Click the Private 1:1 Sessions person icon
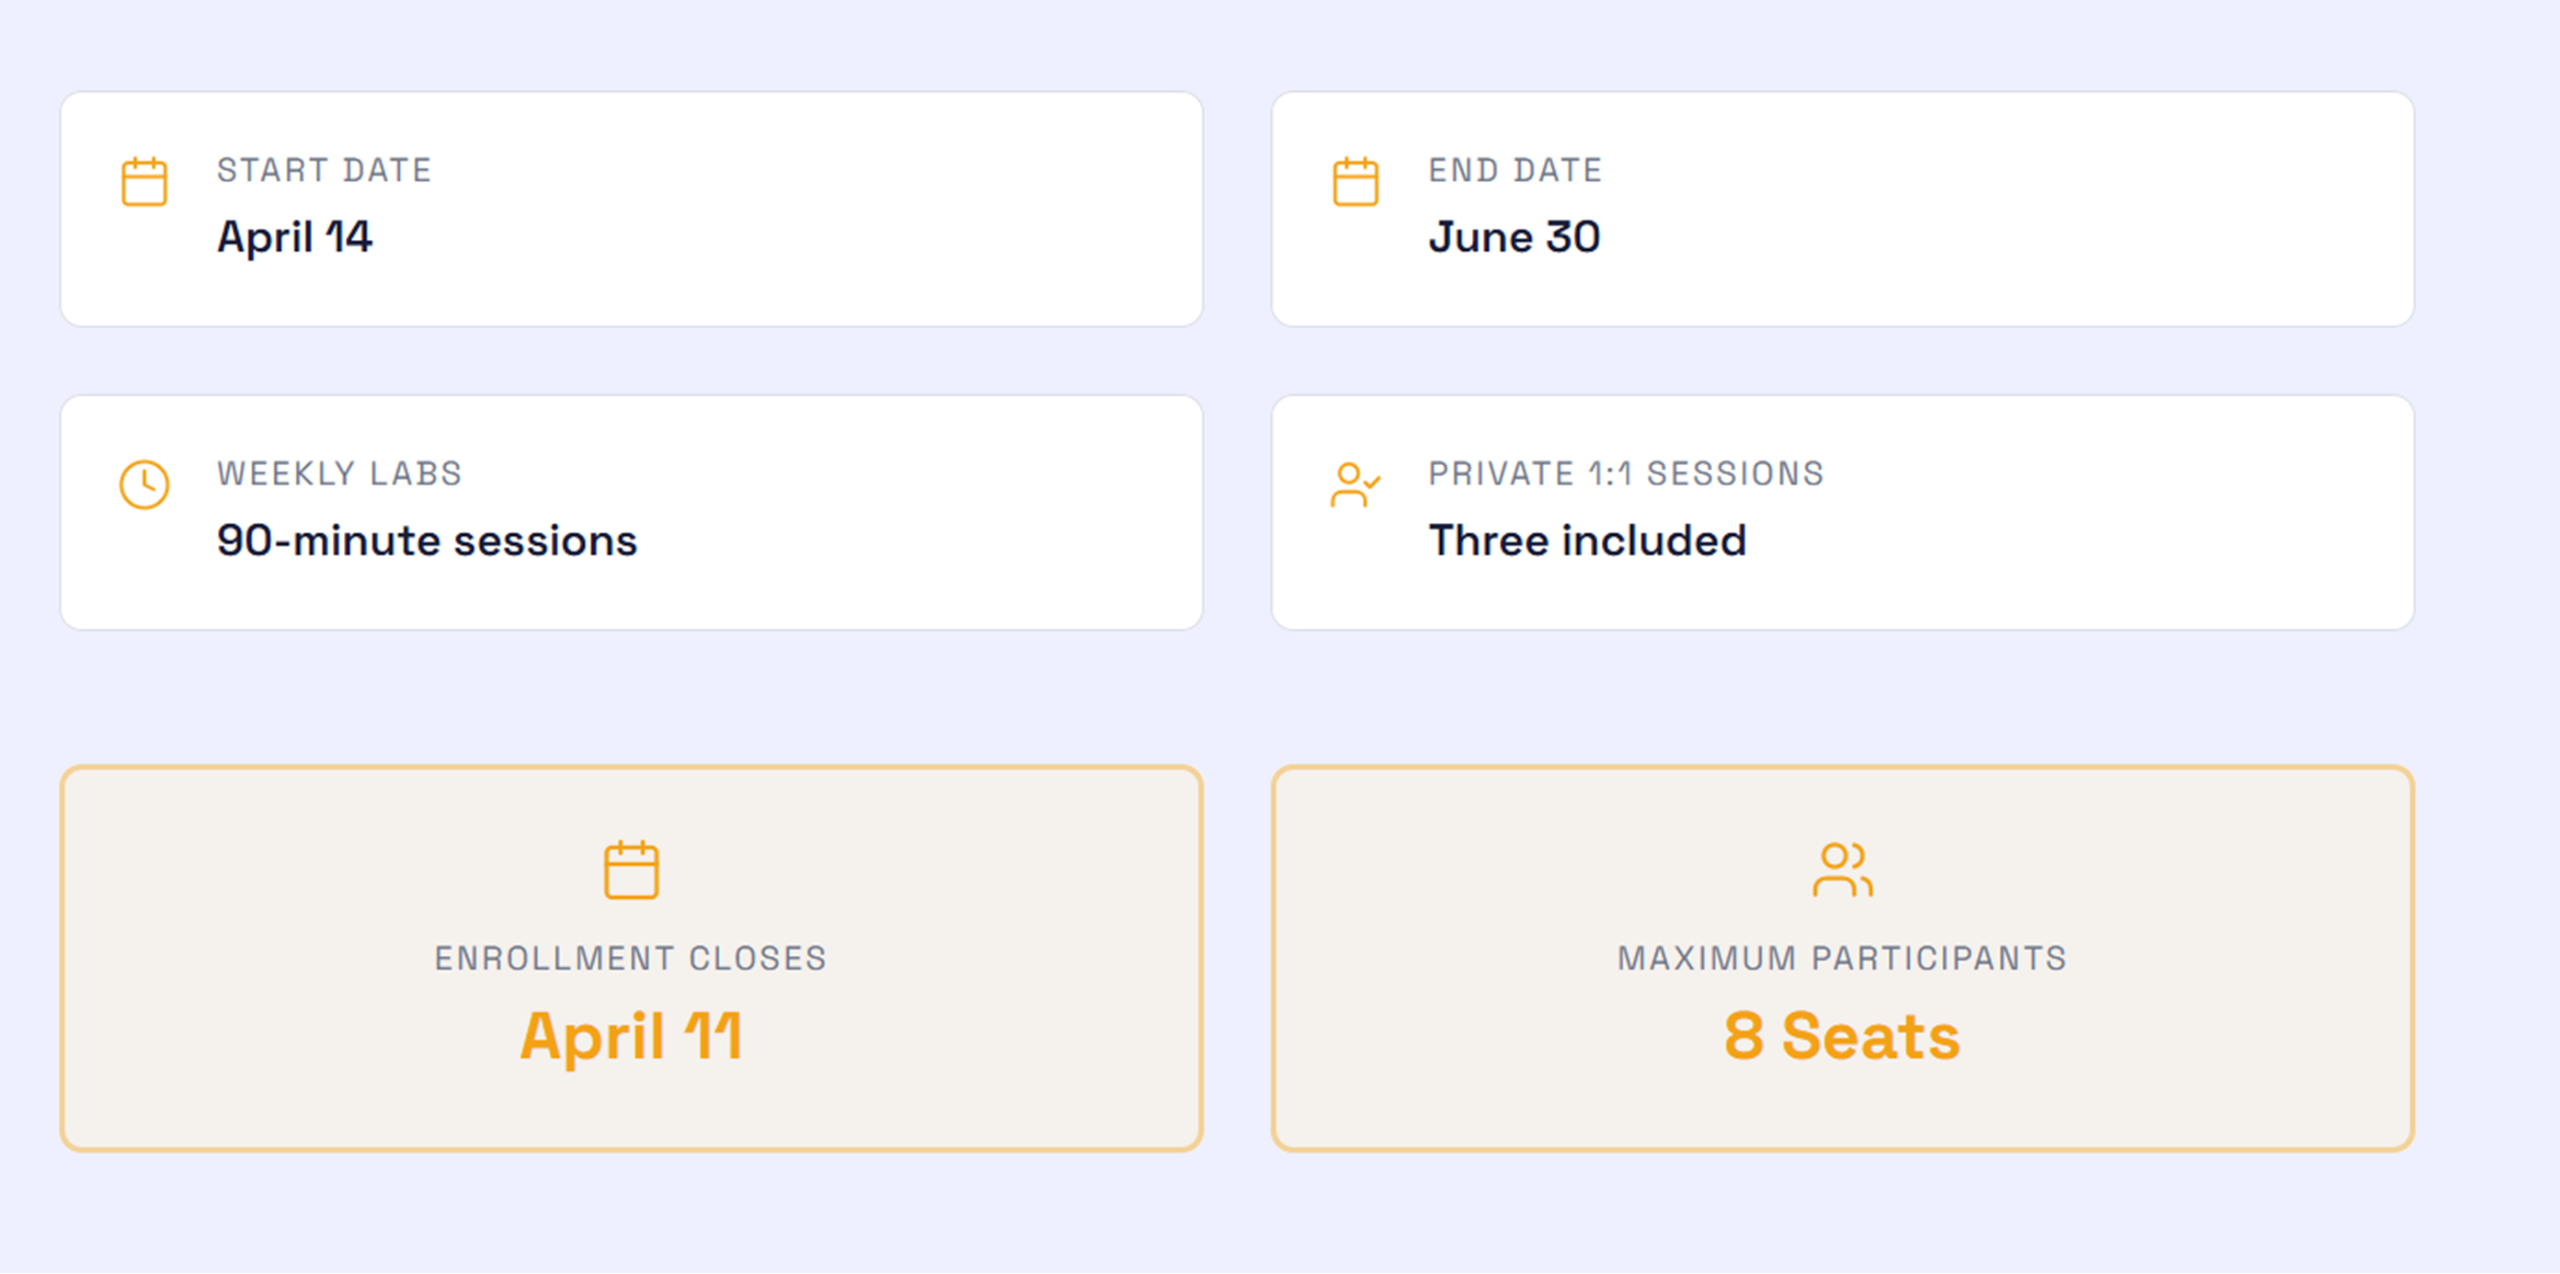 pyautogui.click(x=1354, y=485)
